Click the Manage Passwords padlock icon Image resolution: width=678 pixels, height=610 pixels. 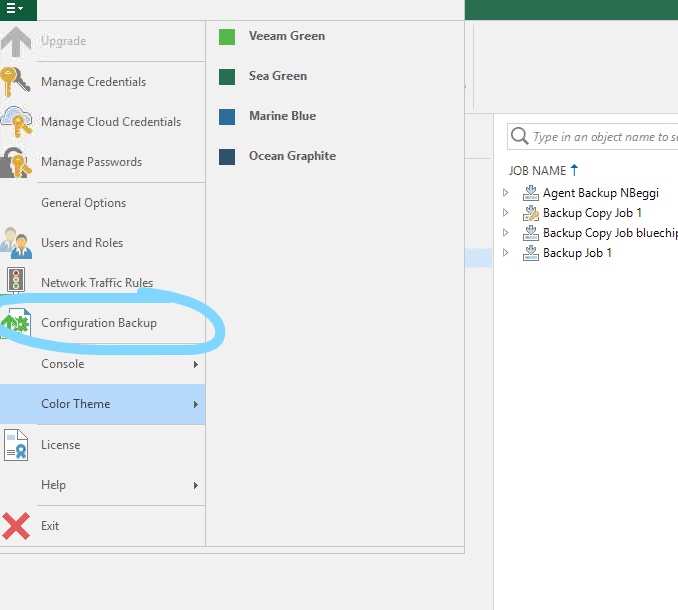tap(16, 163)
